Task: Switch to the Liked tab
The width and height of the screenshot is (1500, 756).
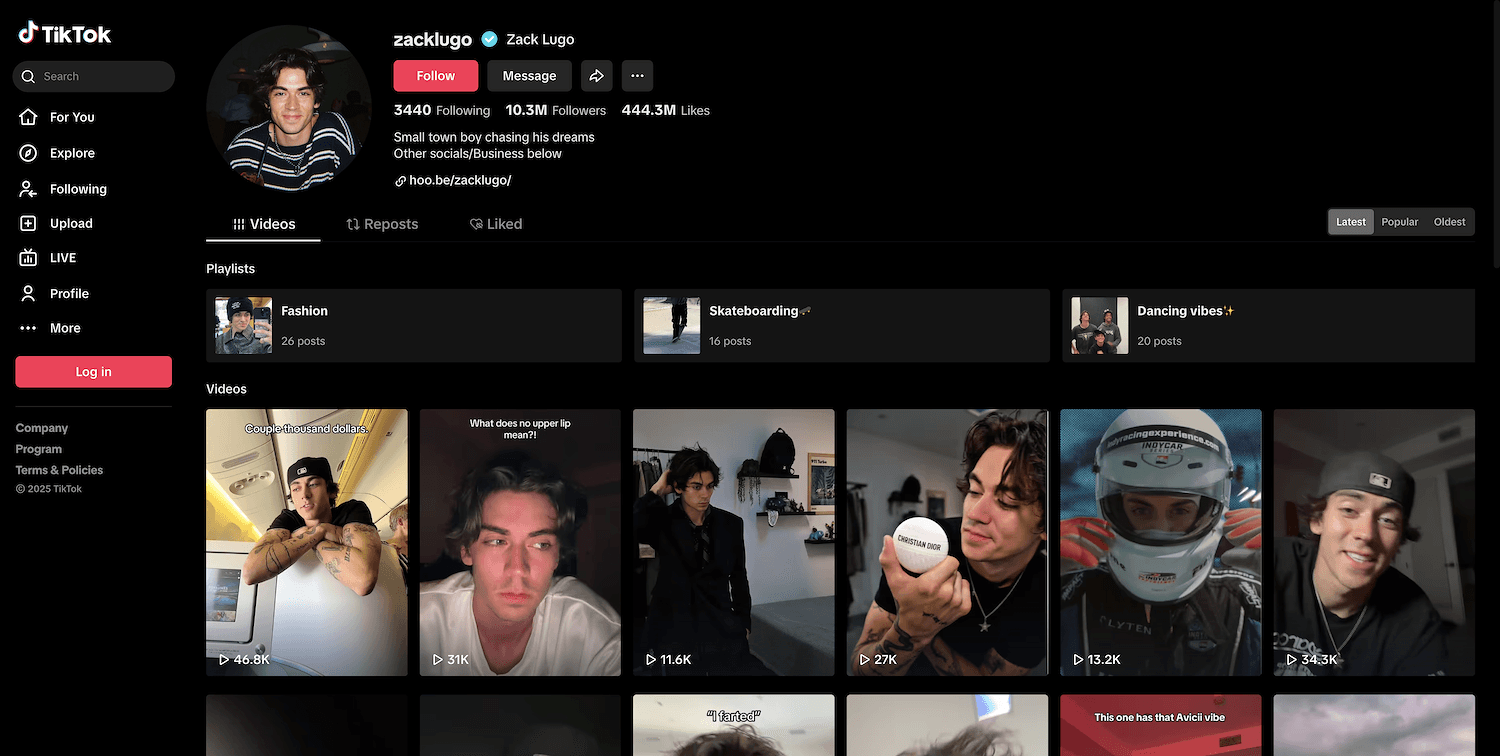Action: tap(496, 224)
